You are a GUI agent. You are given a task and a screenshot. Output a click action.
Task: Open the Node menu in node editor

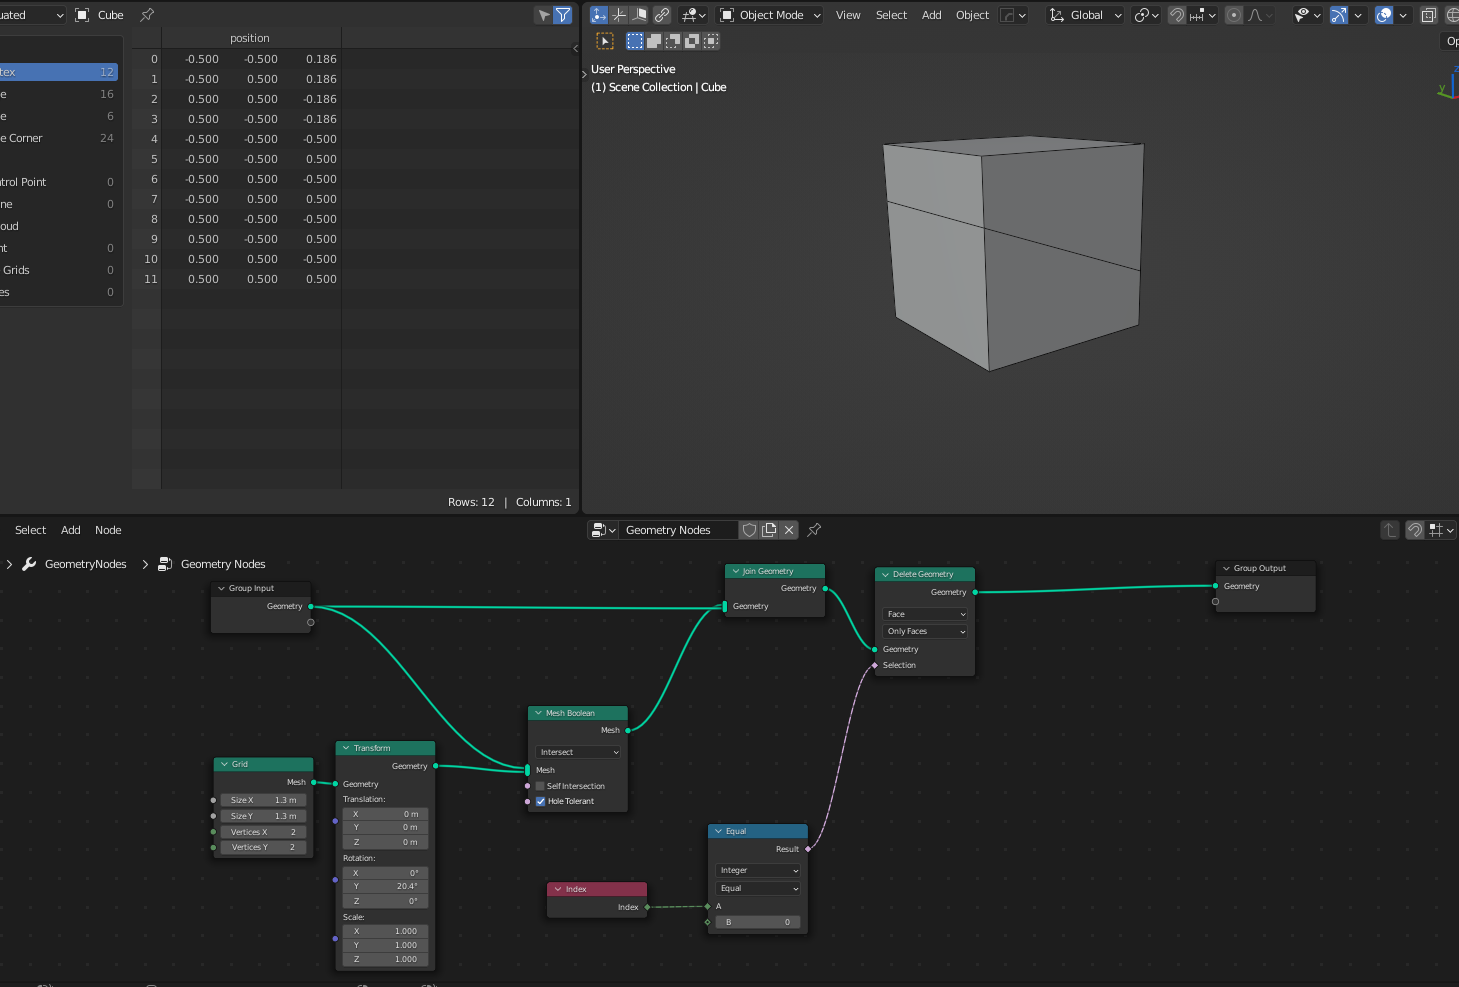[x=108, y=530]
